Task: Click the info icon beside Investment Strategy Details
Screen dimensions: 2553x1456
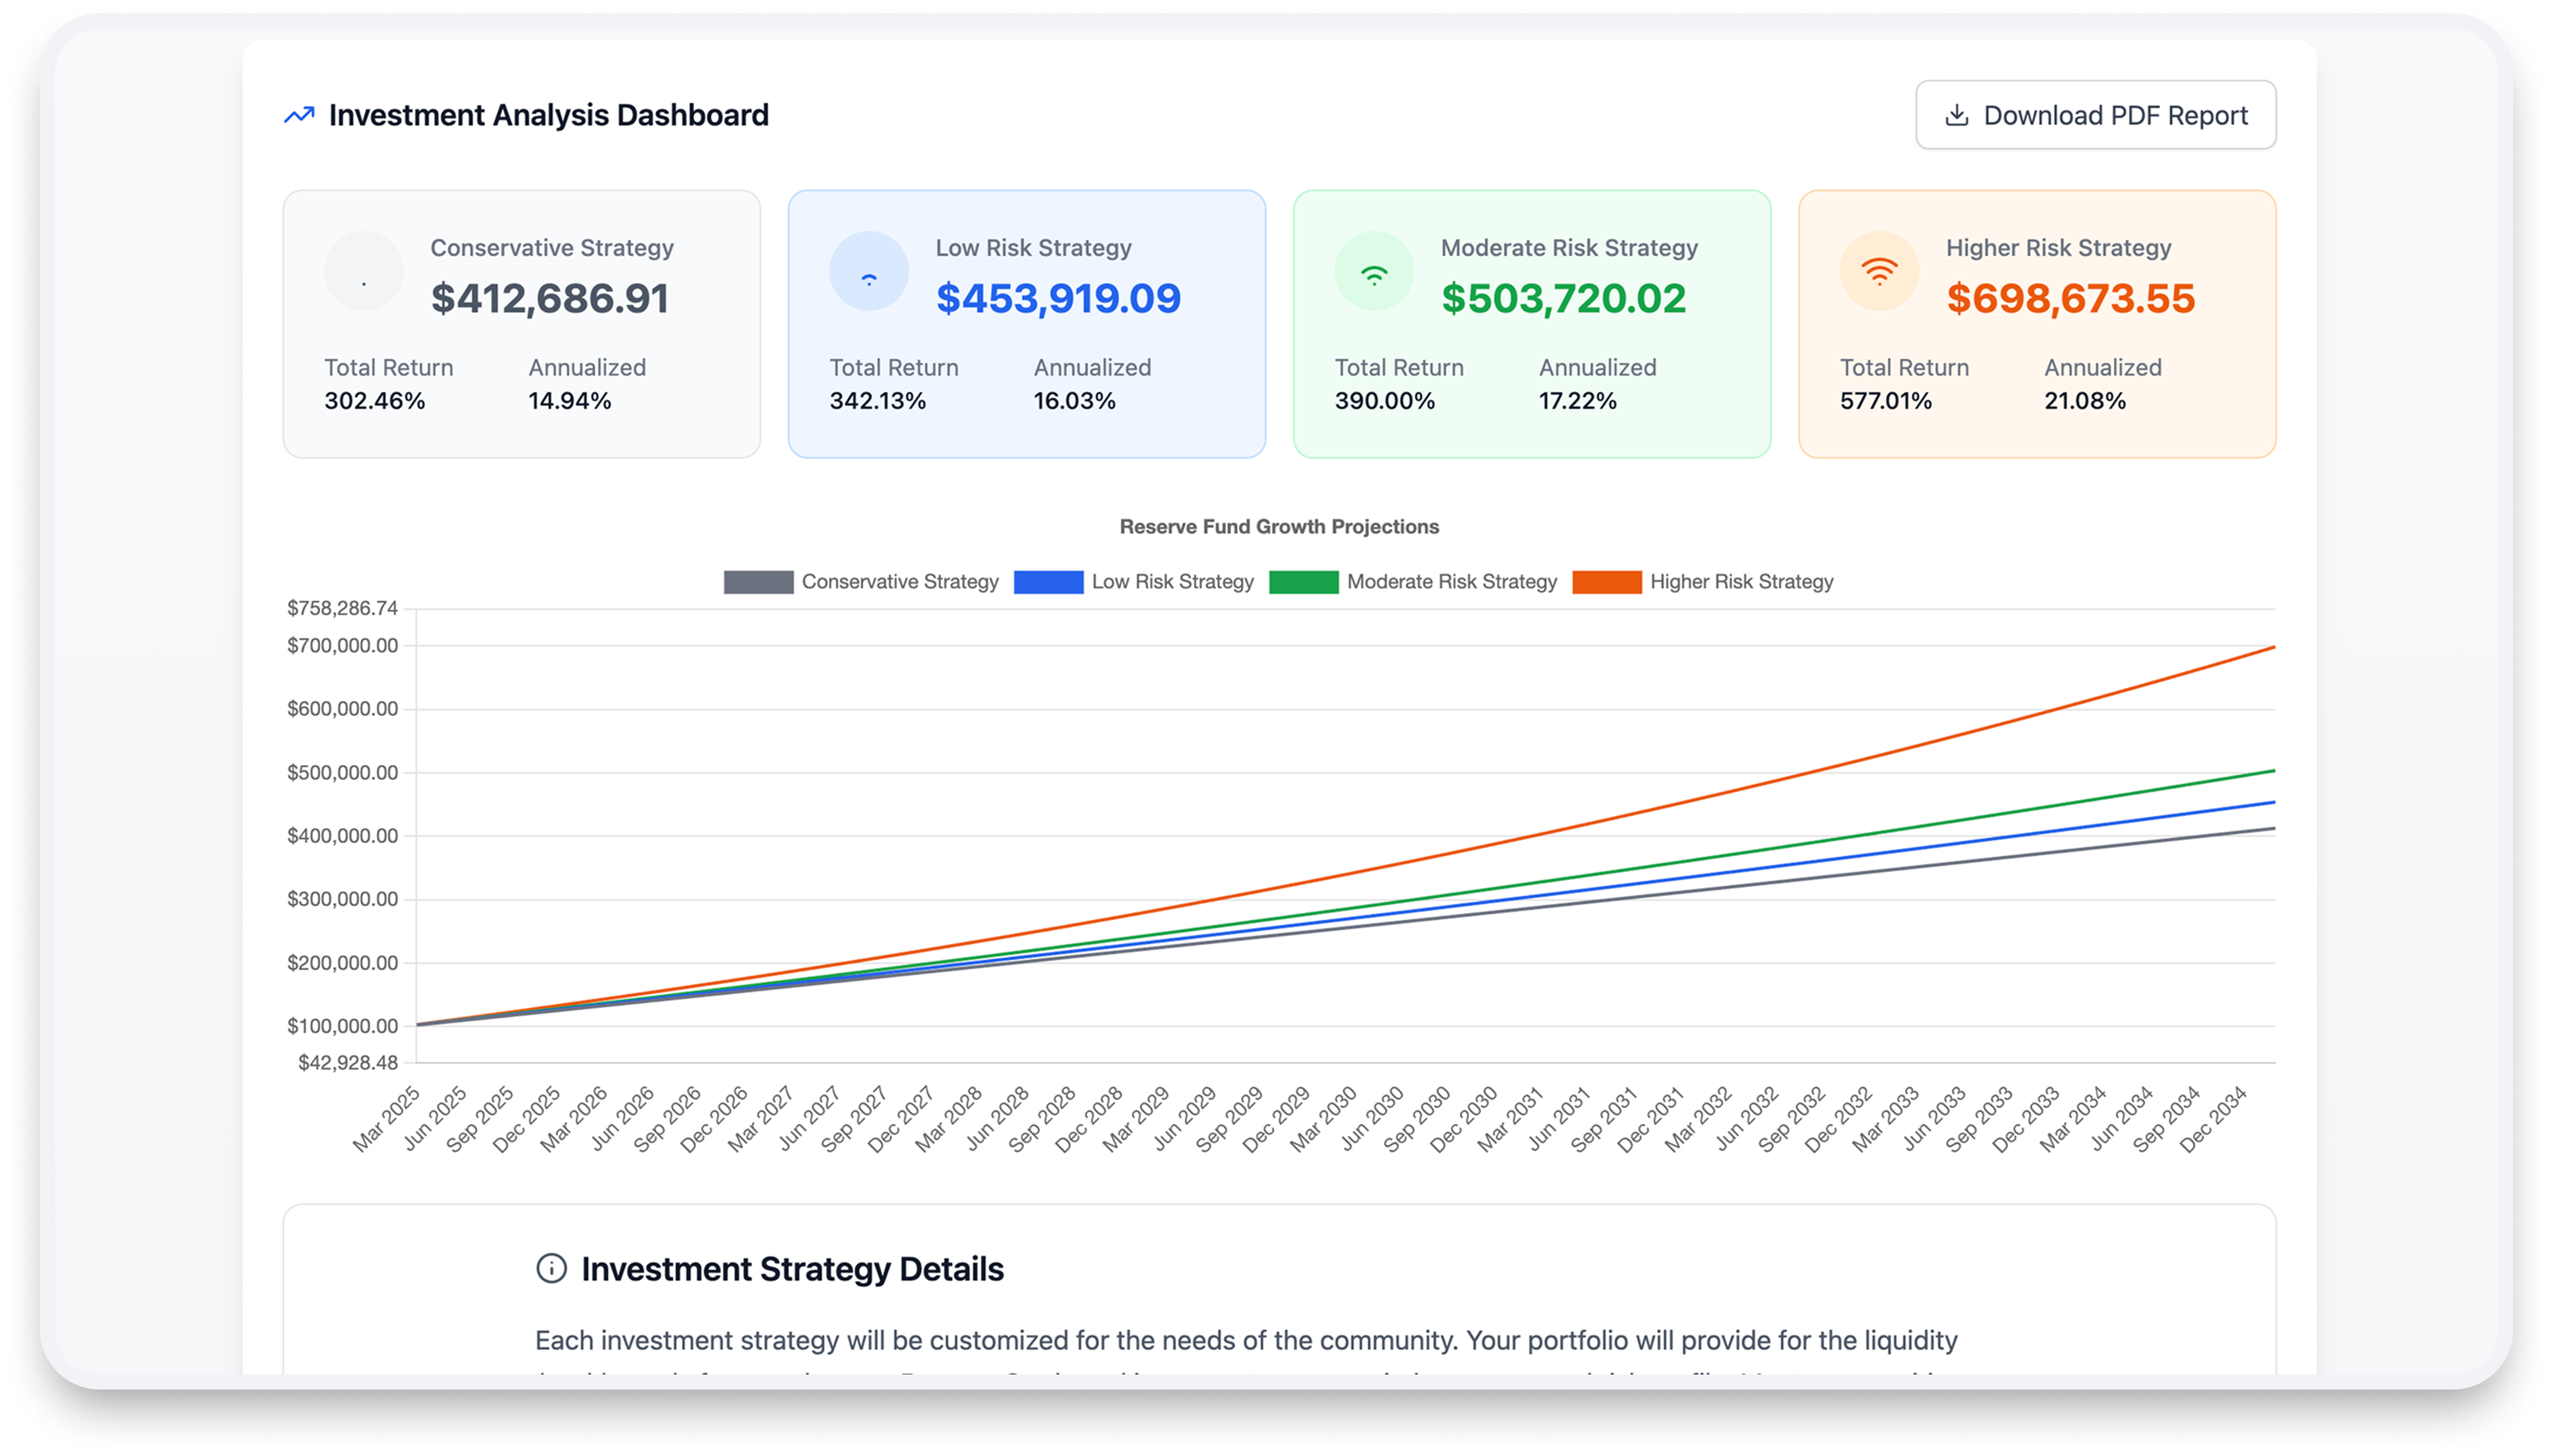Action: [x=551, y=1268]
